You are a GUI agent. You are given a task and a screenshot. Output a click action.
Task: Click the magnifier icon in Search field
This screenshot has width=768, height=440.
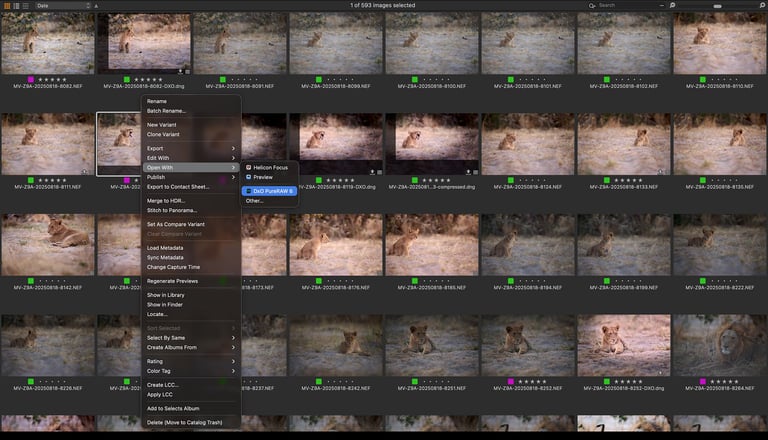pos(593,6)
